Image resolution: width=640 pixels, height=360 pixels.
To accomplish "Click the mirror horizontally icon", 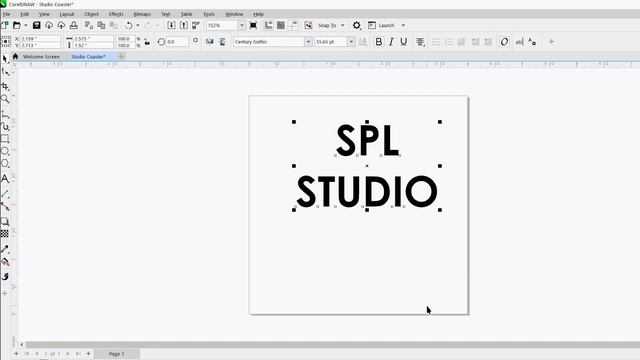I will coord(209,42).
